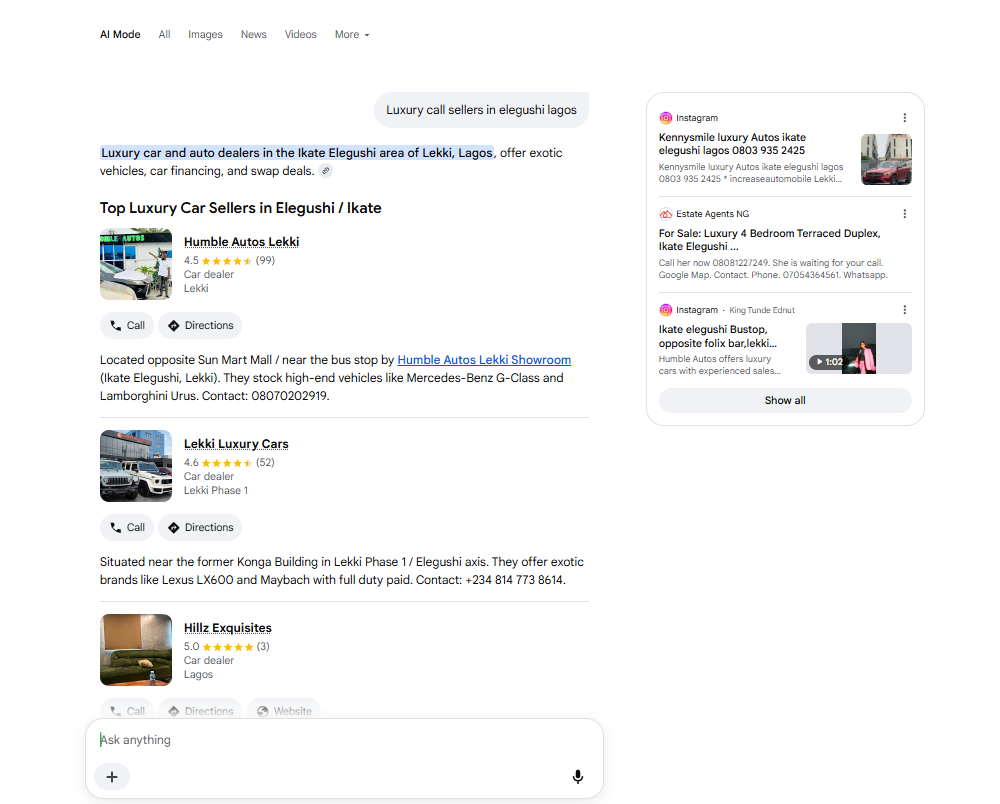Switch to the All results tab

(x=165, y=34)
